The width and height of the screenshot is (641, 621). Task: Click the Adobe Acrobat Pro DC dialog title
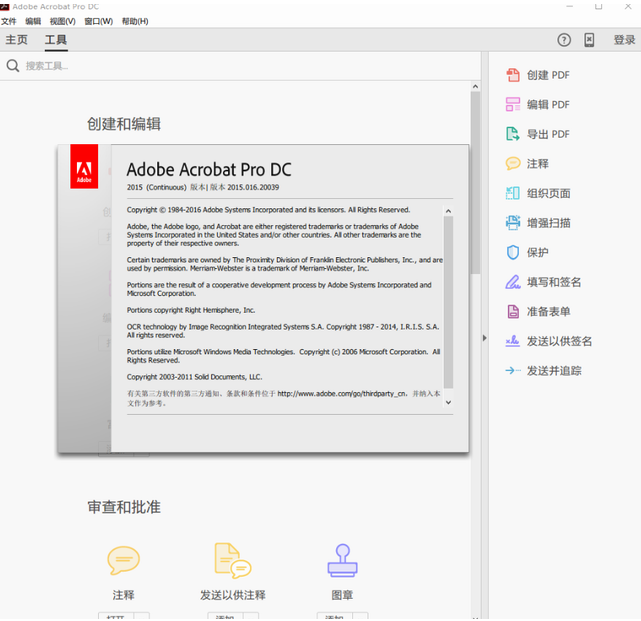point(209,170)
